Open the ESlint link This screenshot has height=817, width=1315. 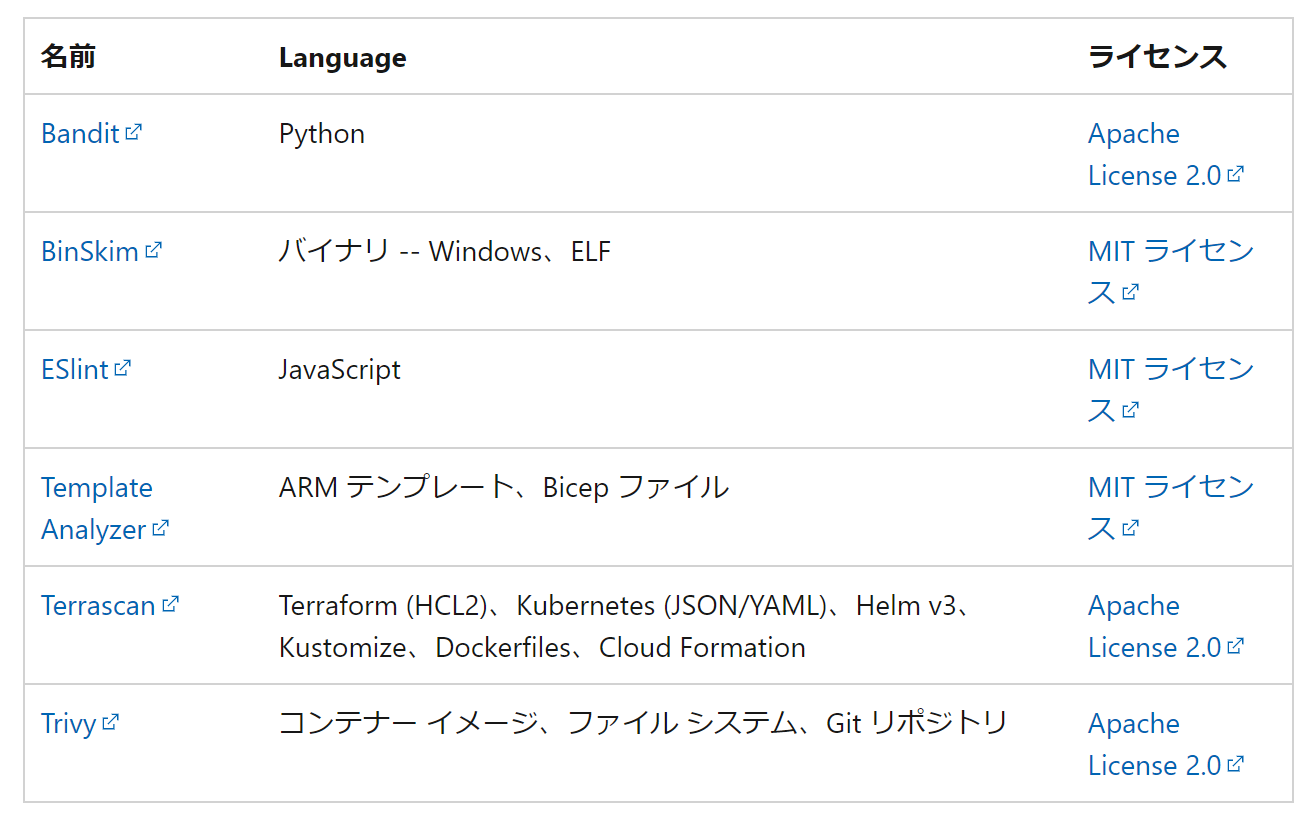(x=76, y=369)
